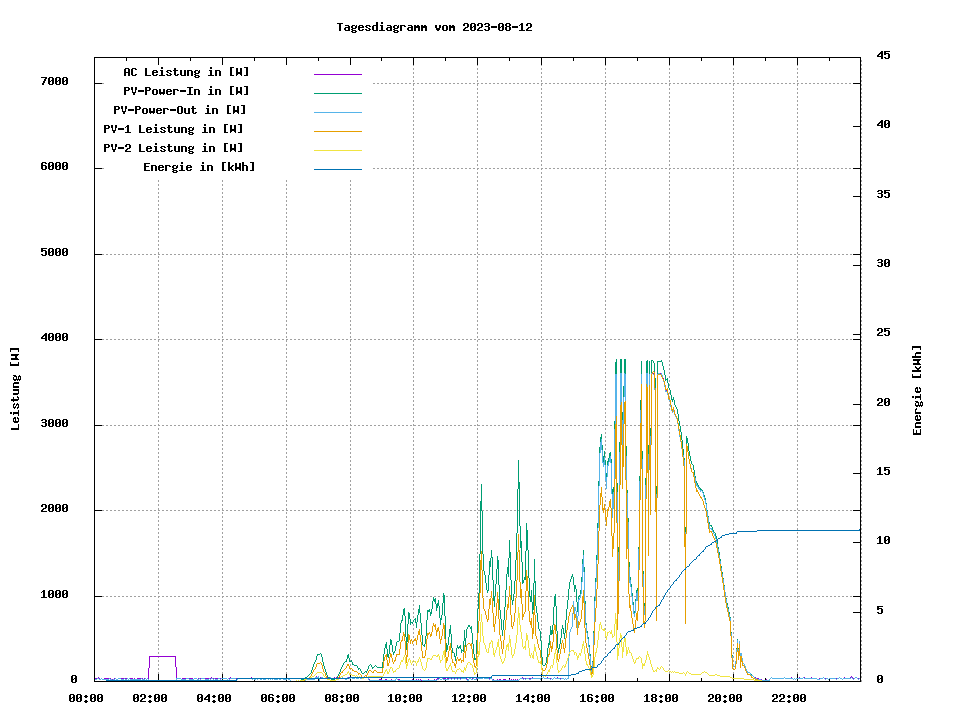This screenshot has width=960, height=720.
Task: Click the 4000 label on the left axis
Action: pyautogui.click(x=55, y=338)
